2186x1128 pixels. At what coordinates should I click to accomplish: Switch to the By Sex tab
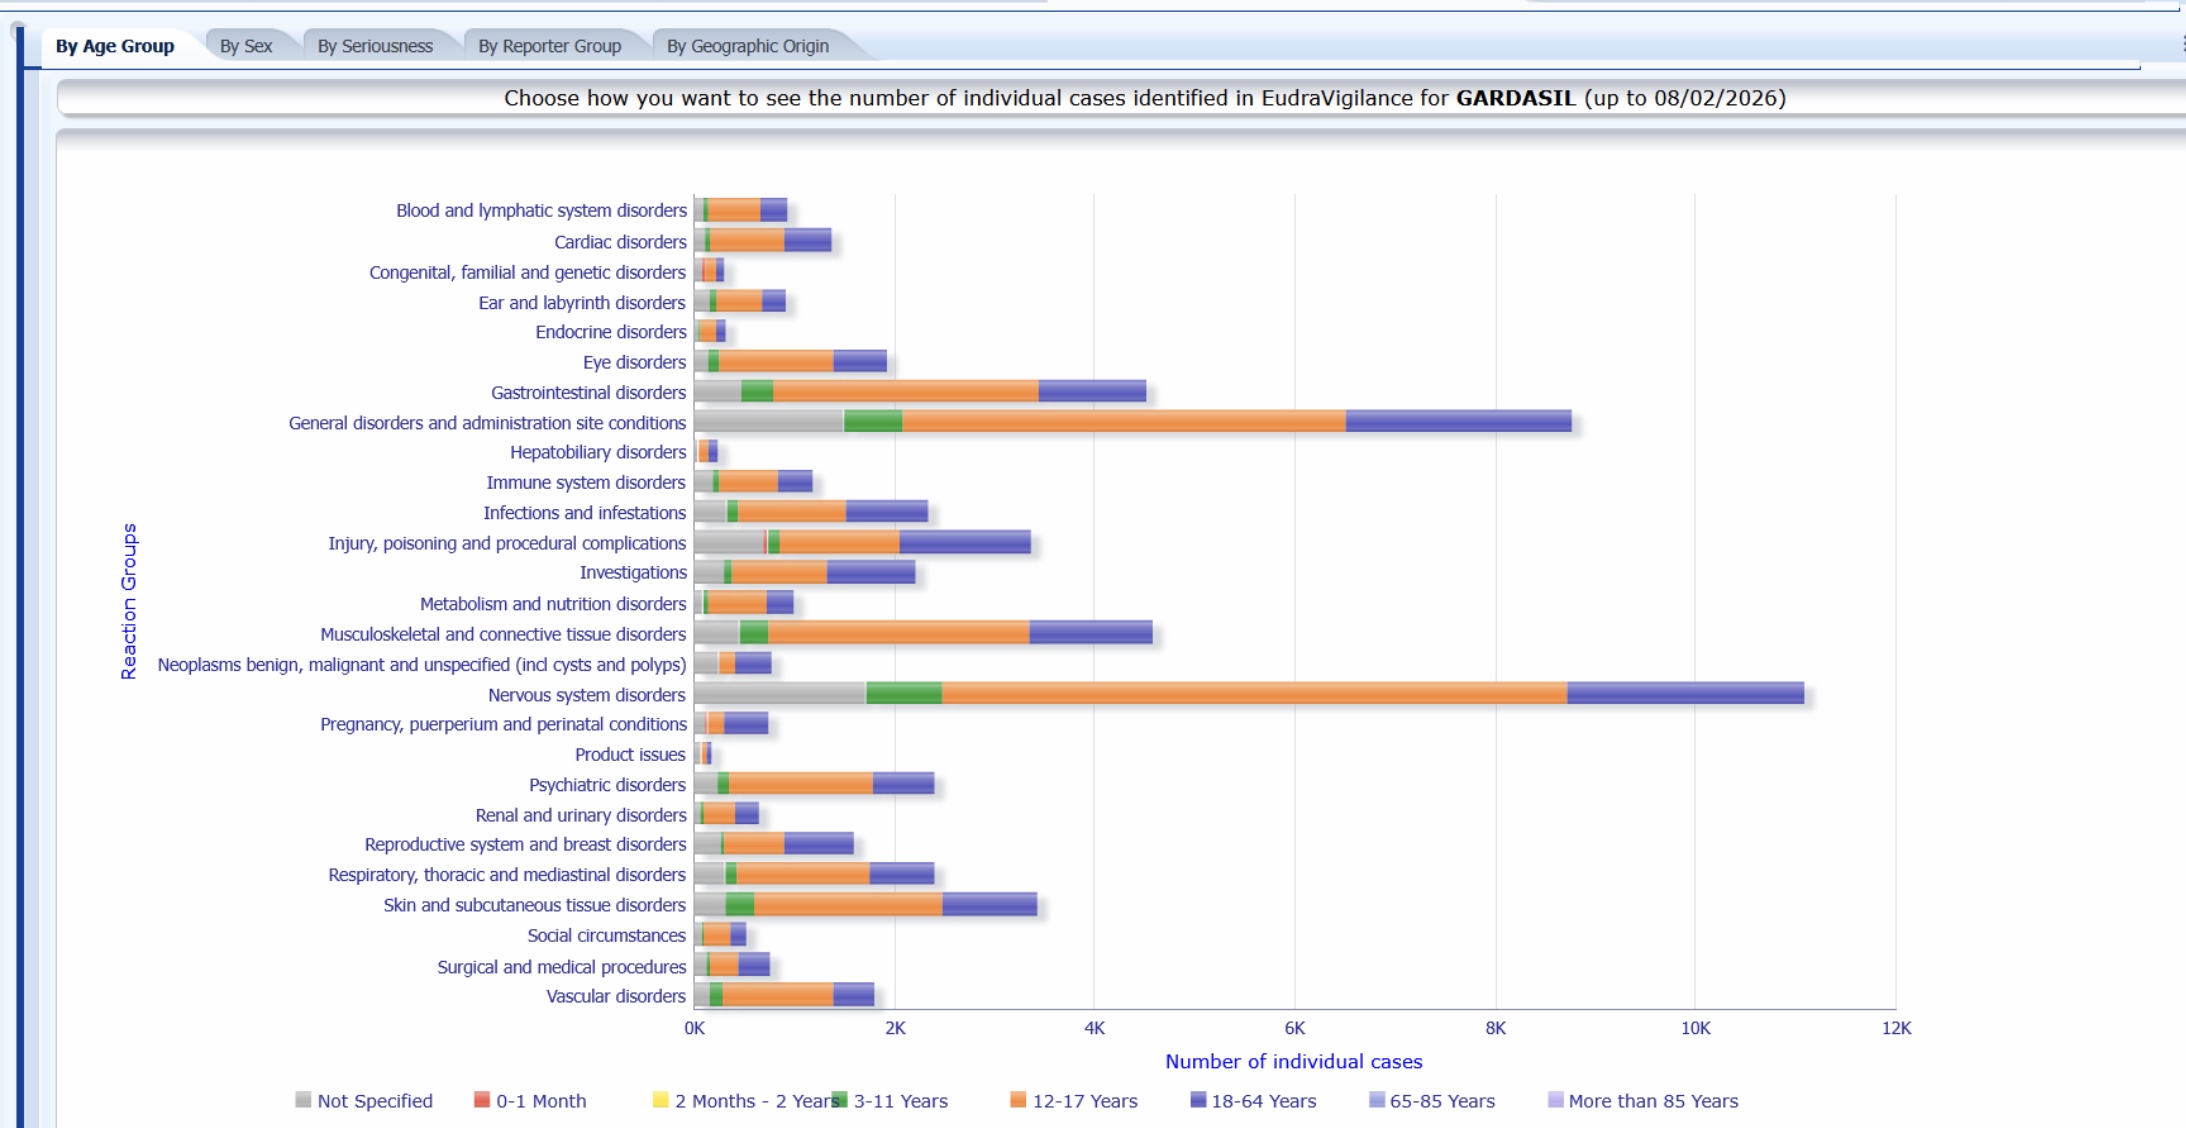246,46
